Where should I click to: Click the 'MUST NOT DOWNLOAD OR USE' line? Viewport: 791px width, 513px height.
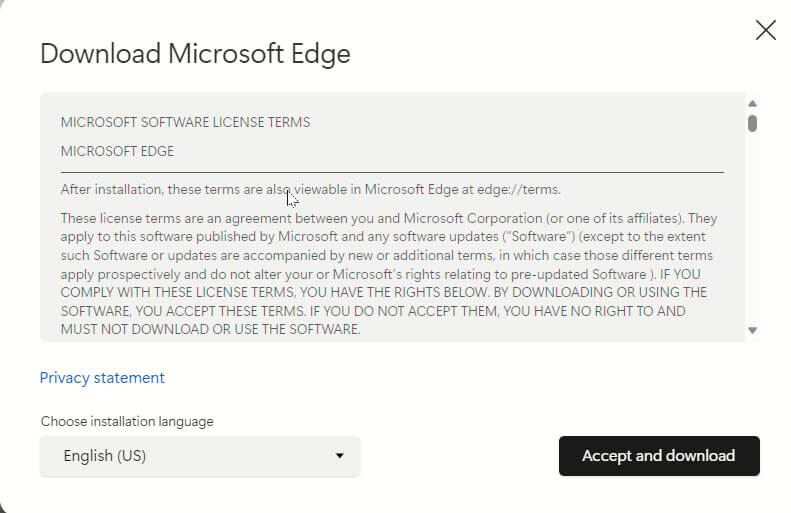click(x=210, y=329)
